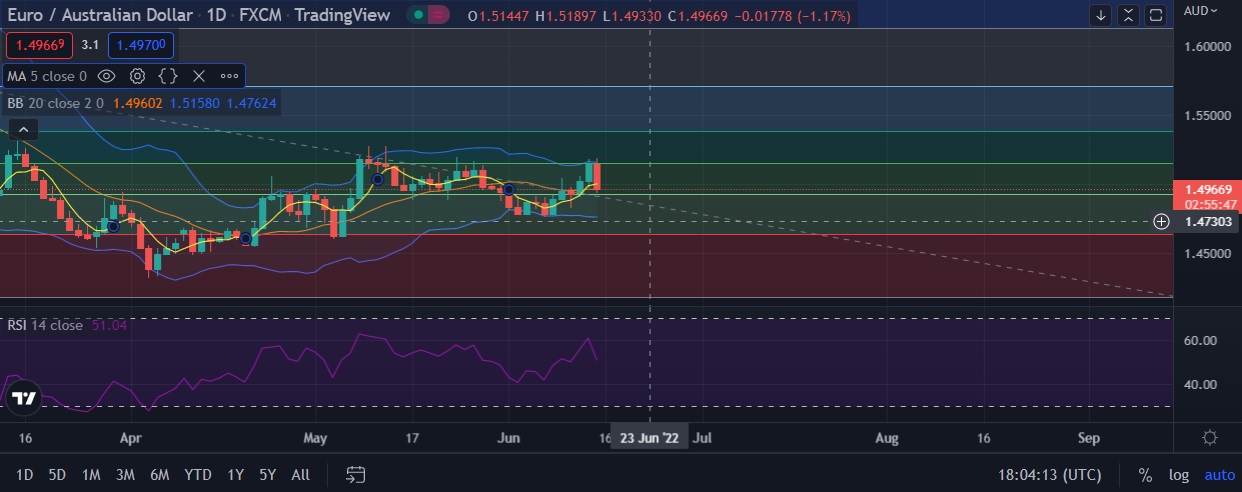Open the AUD currency dropdown
This screenshot has width=1242, height=492.
tap(1203, 10)
